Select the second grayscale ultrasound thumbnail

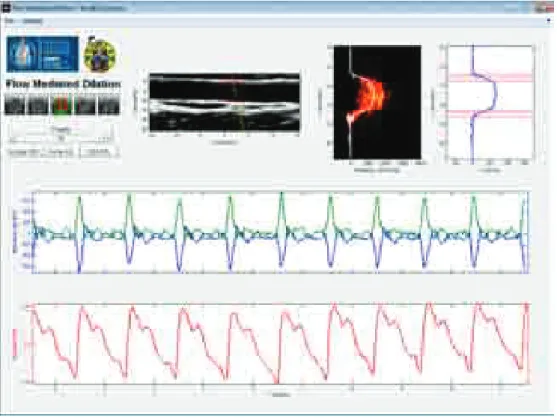(x=38, y=105)
